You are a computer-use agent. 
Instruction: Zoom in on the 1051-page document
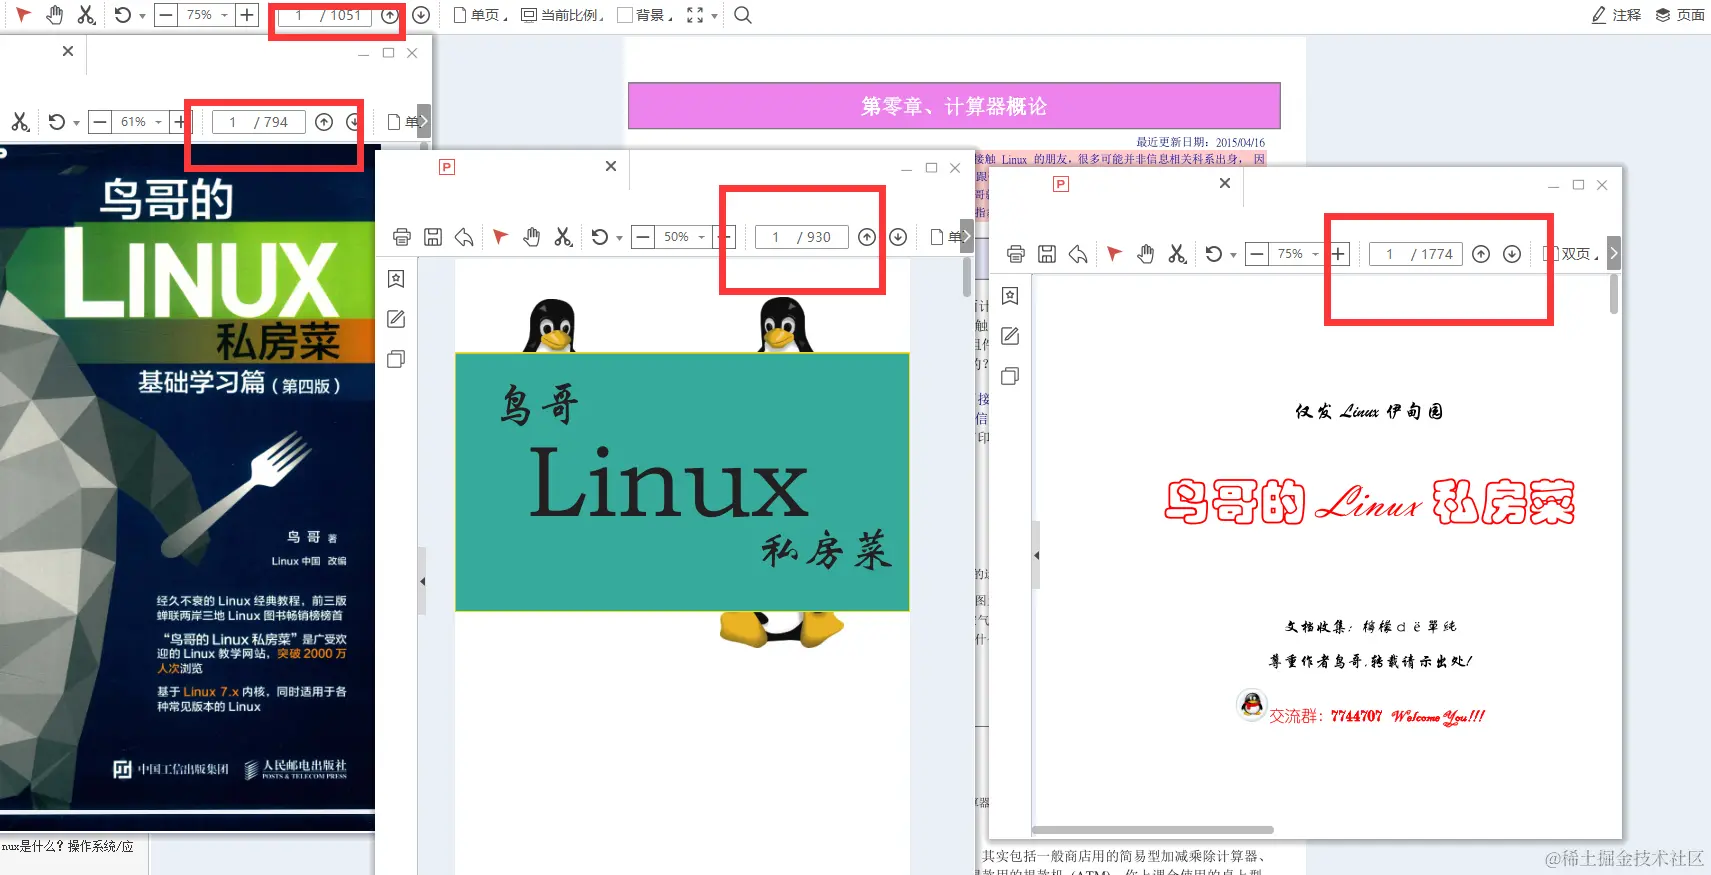pyautogui.click(x=246, y=15)
